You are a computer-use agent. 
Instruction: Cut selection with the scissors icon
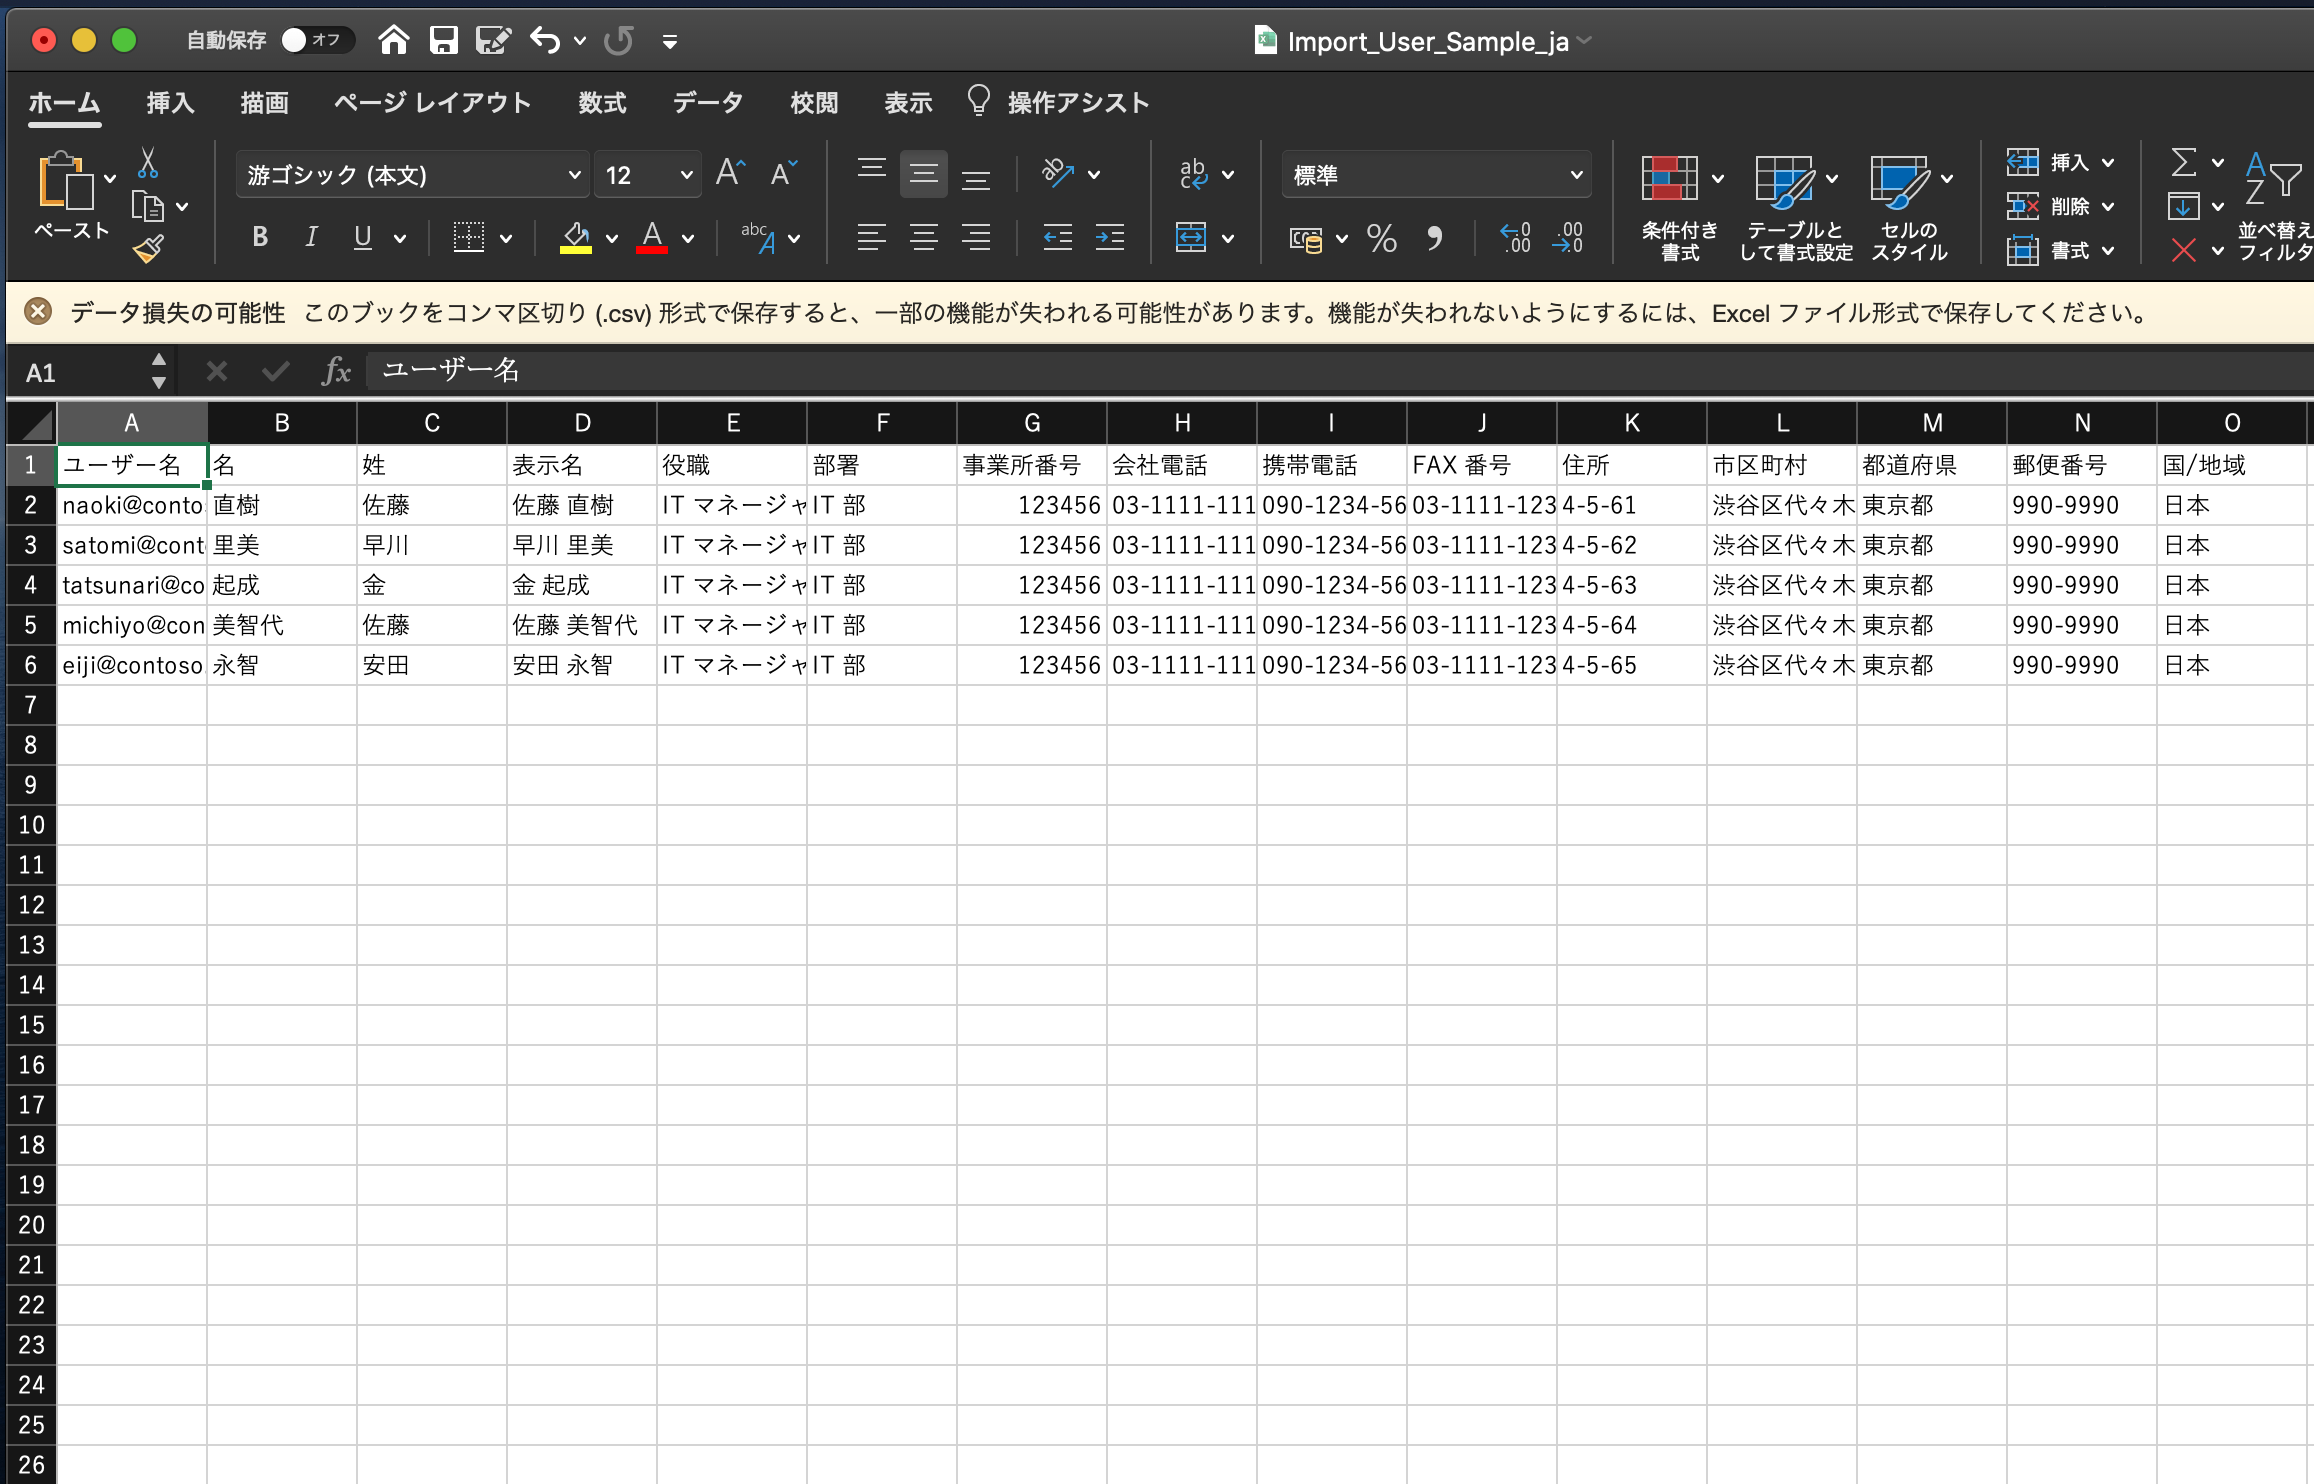tap(148, 163)
